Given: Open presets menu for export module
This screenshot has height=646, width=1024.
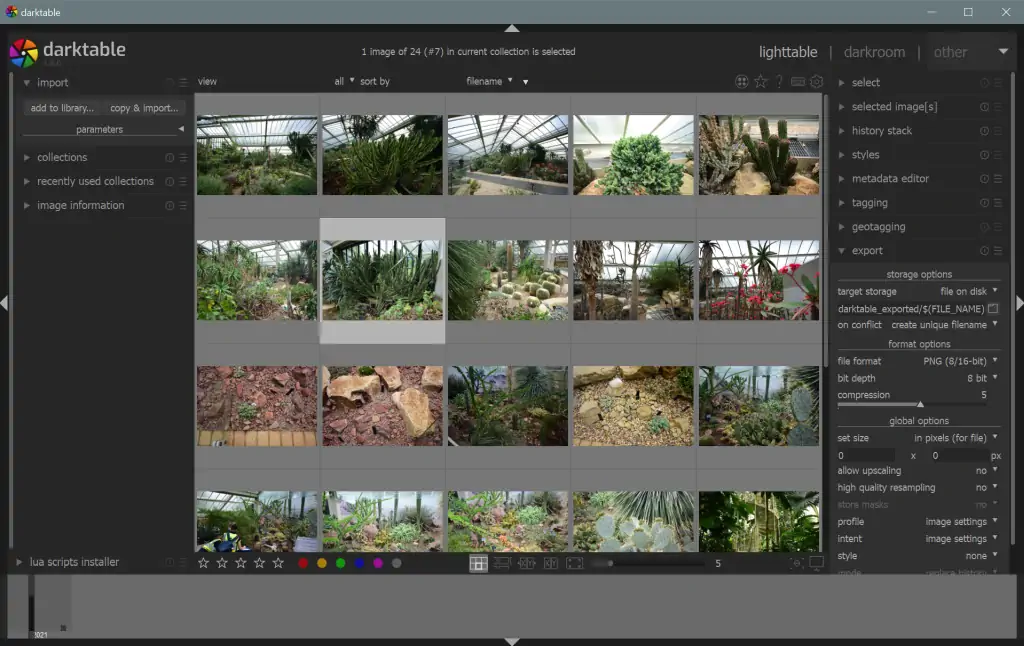Looking at the screenshot, I should pyautogui.click(x=998, y=251).
